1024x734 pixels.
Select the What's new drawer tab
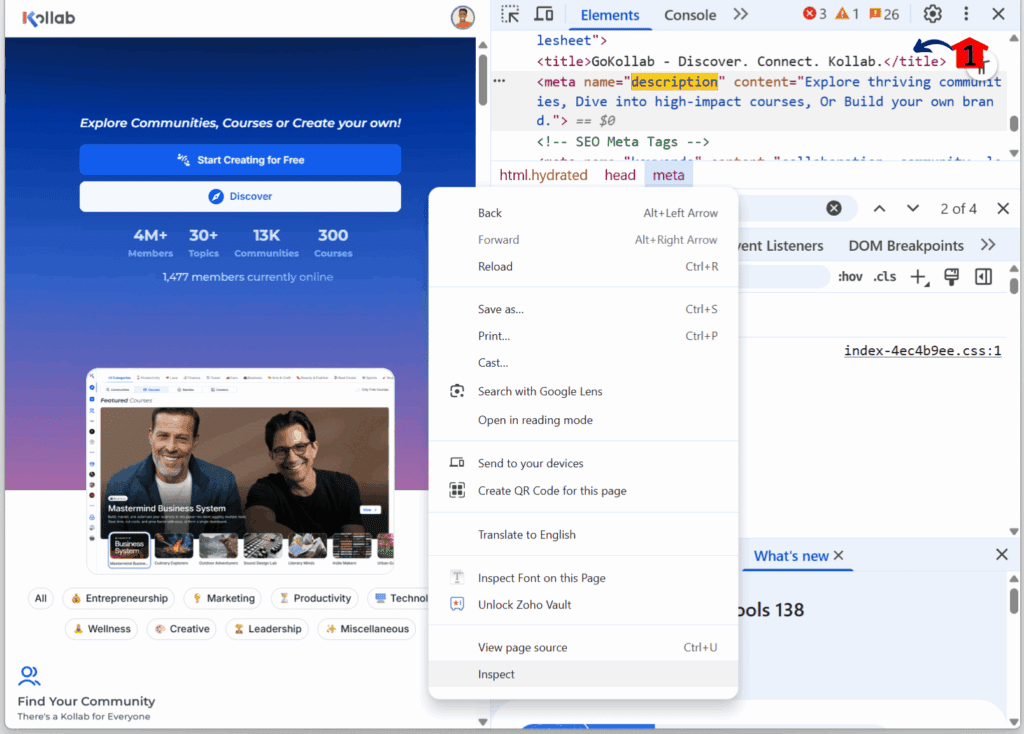(791, 556)
